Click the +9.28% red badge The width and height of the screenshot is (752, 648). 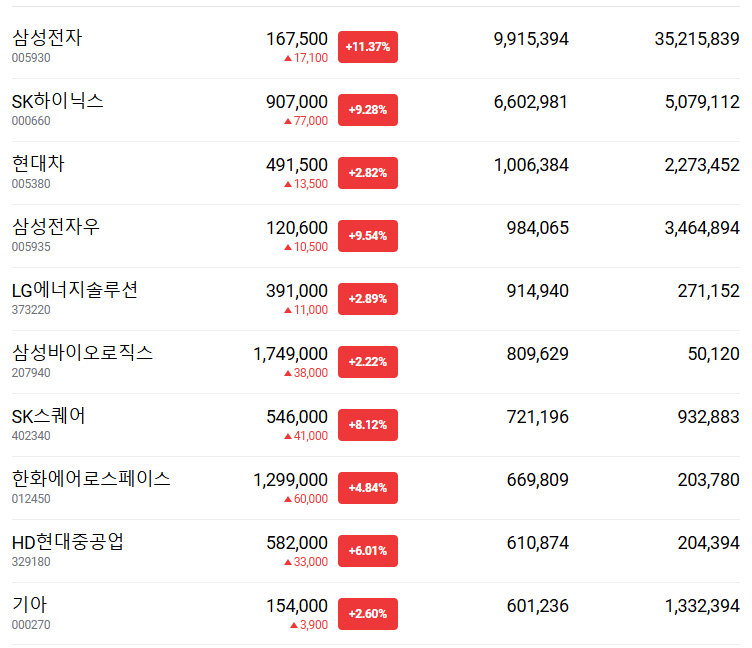pos(368,110)
